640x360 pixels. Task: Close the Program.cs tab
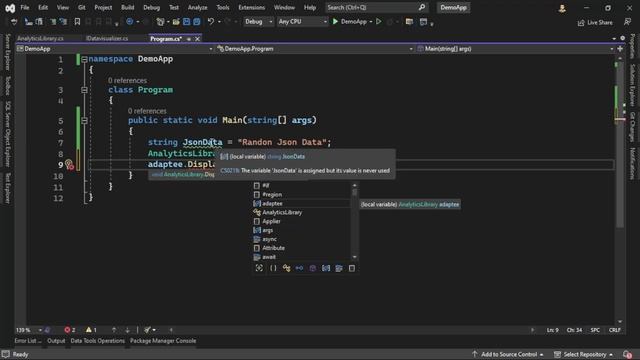click(x=198, y=39)
